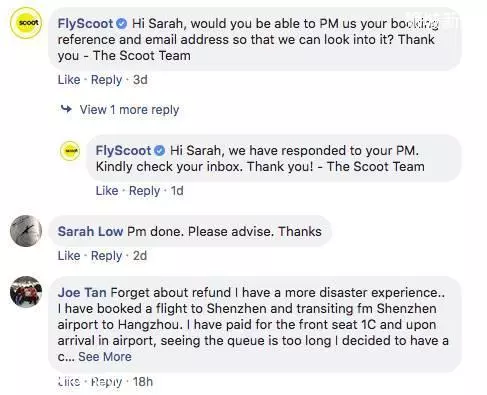Like Sarah Low's 'Pm done' comment
Screen dimensions: 487x395
coord(69,256)
